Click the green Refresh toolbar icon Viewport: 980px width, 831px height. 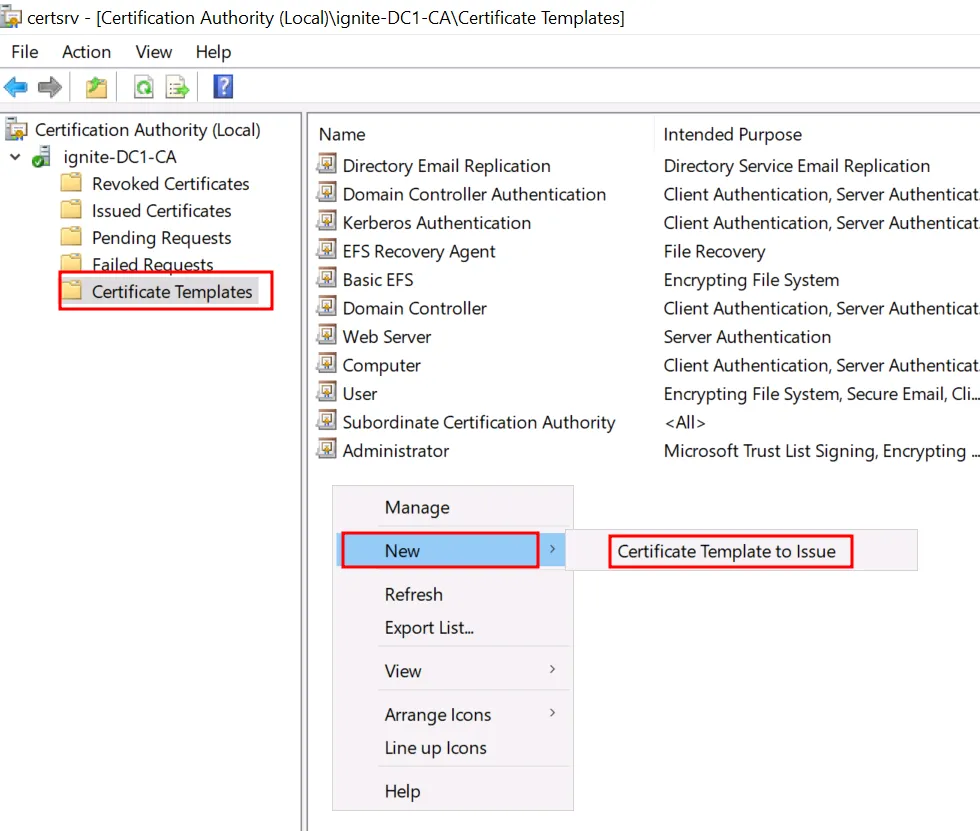point(144,88)
